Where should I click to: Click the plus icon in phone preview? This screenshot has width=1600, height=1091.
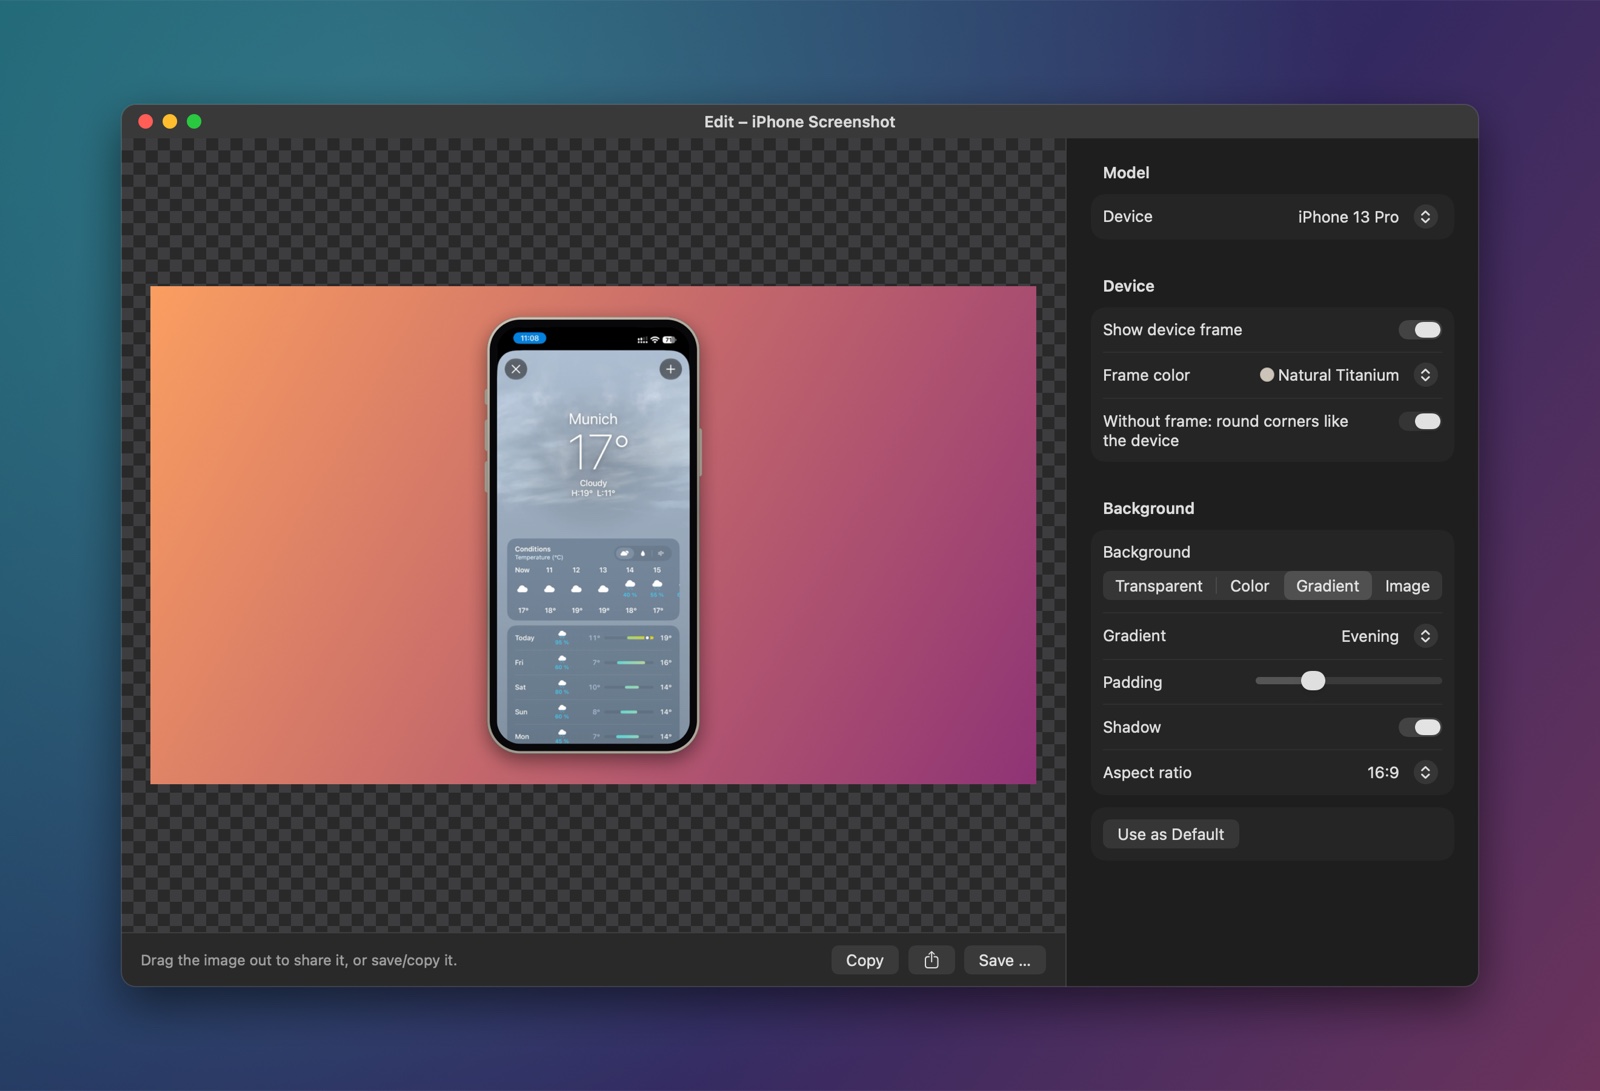(670, 369)
